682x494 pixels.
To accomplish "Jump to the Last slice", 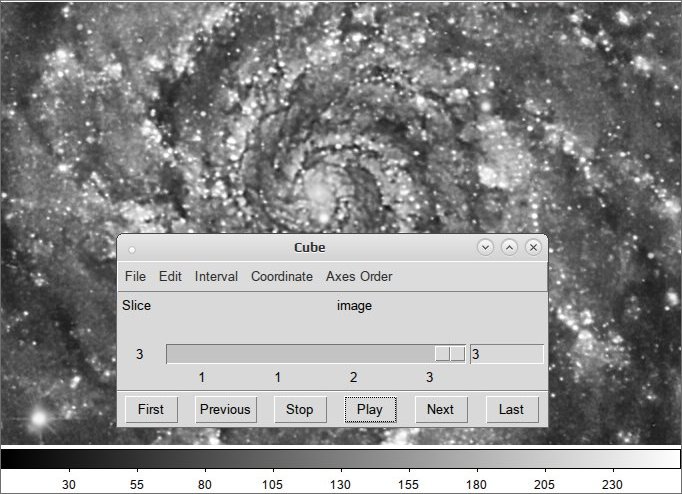I will (512, 409).
